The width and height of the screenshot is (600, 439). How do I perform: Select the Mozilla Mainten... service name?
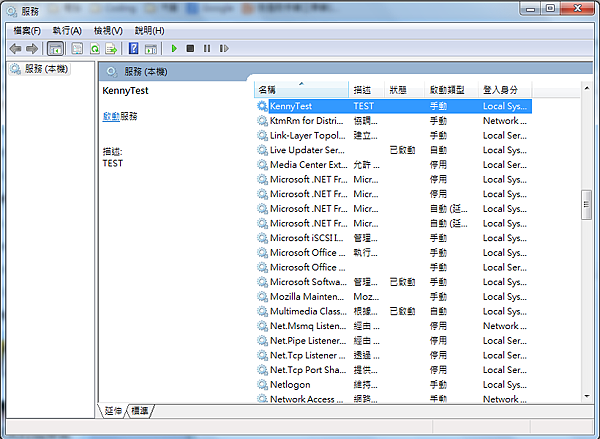(307, 297)
